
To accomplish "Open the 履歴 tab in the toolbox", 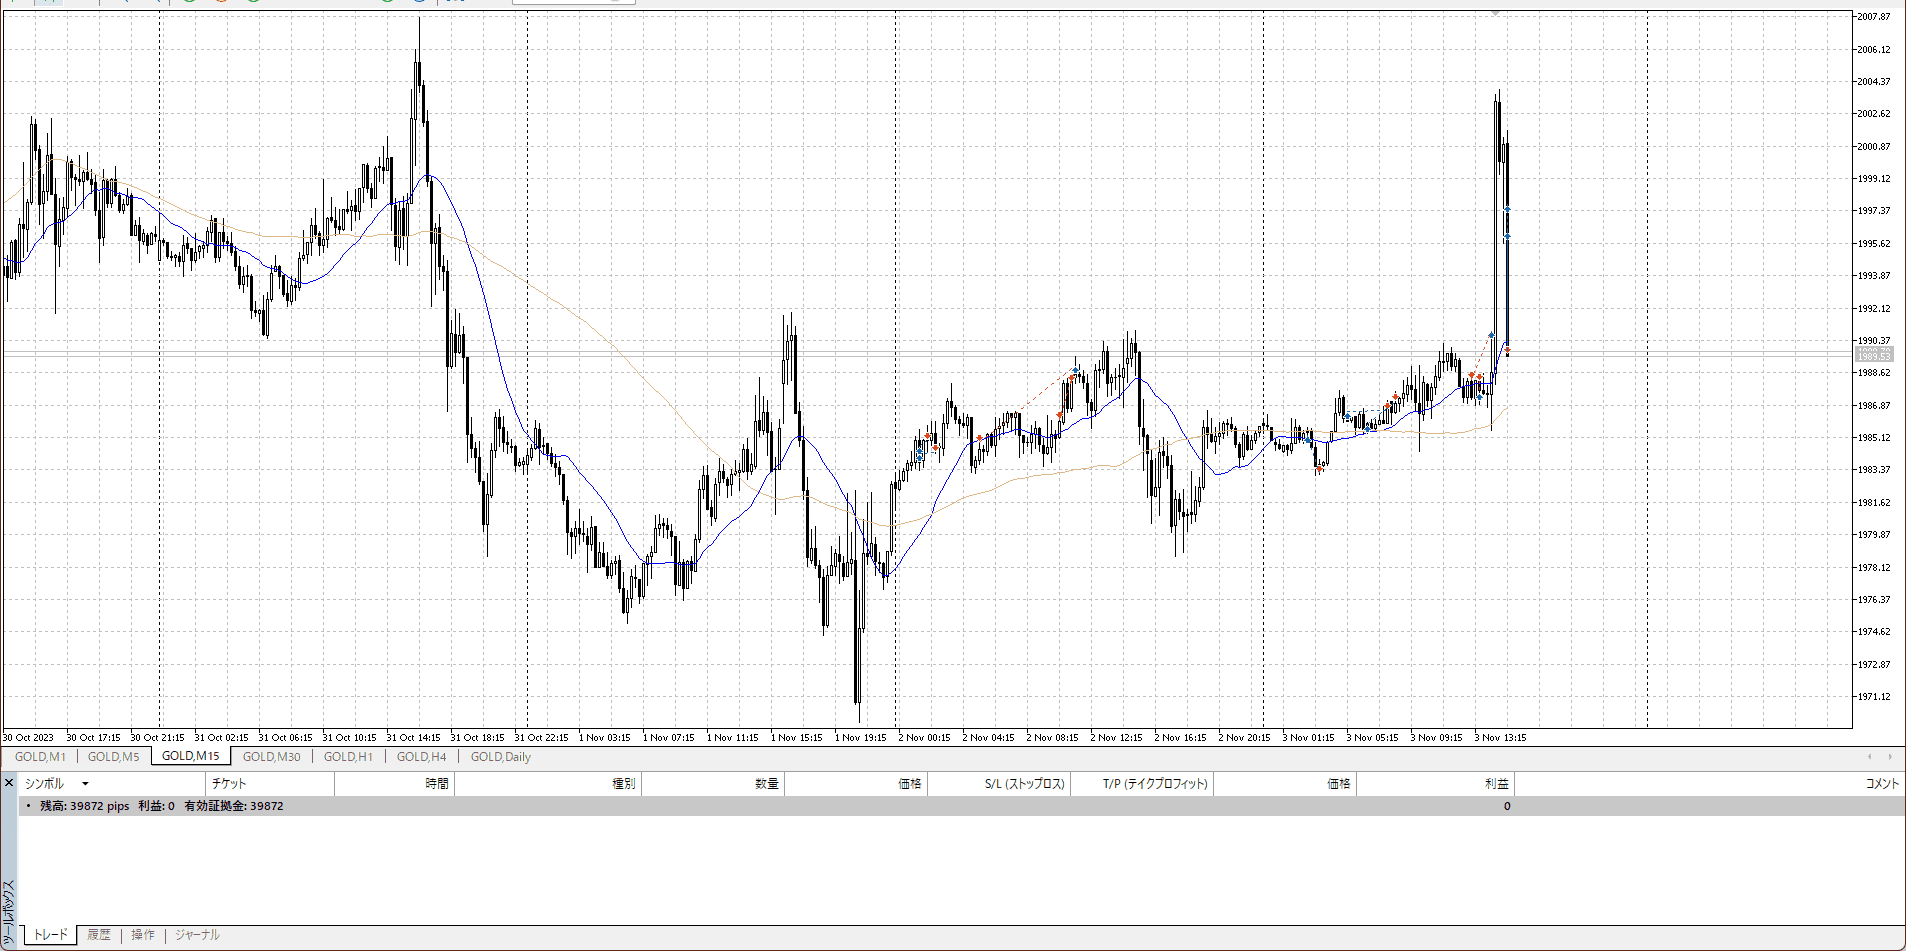I will 98,935.
